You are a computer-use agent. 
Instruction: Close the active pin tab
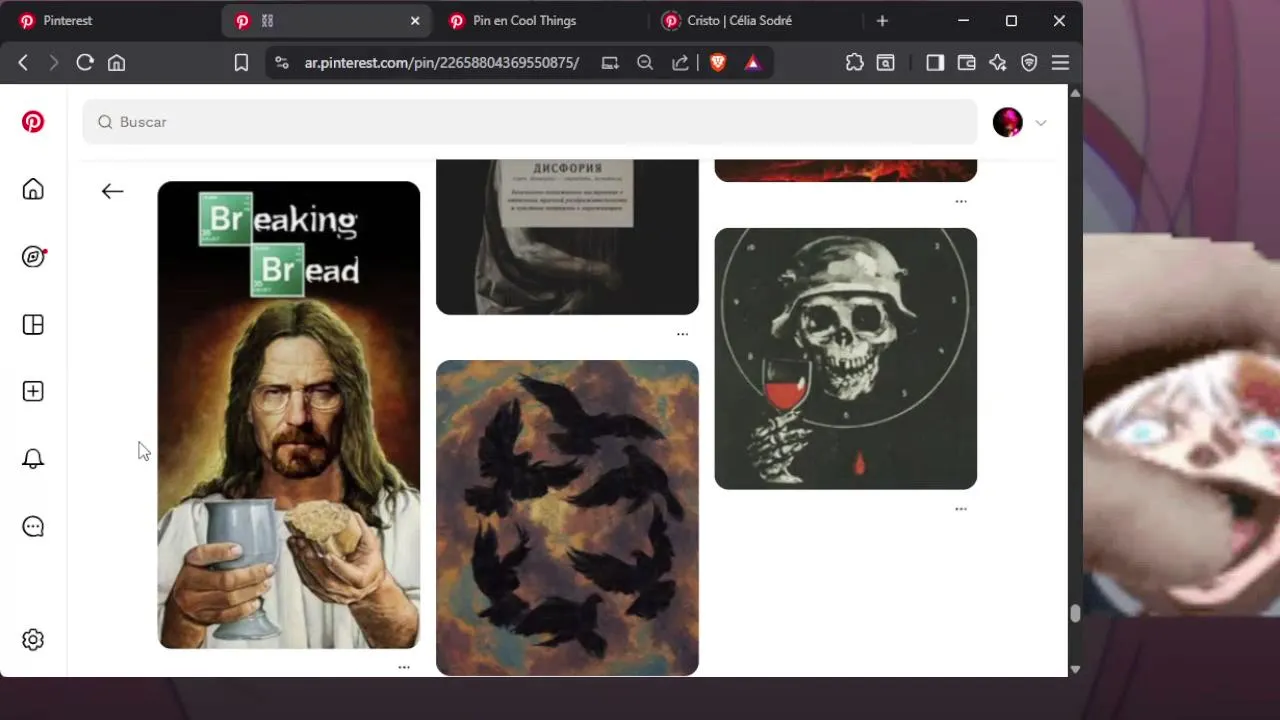[x=415, y=21]
